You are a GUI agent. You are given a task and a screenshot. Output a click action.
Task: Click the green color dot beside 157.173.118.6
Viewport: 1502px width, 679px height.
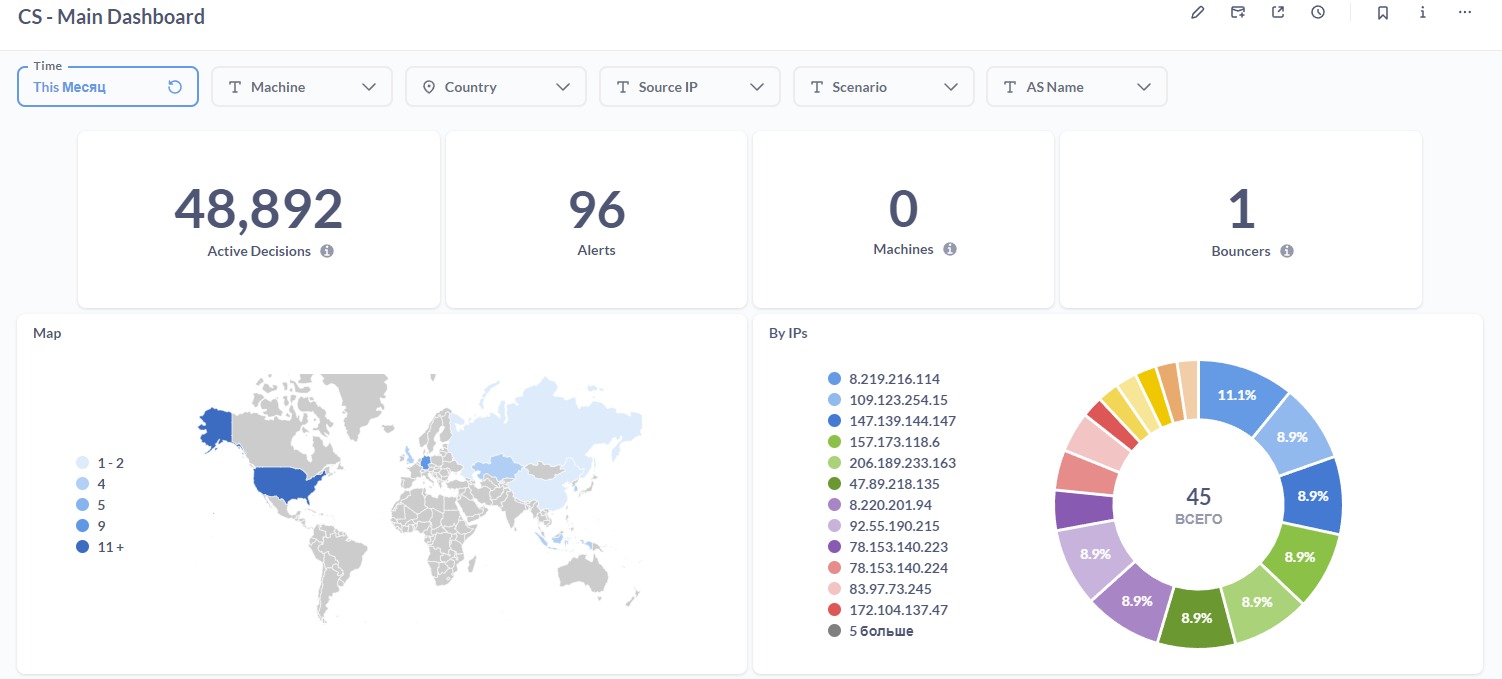(x=834, y=441)
